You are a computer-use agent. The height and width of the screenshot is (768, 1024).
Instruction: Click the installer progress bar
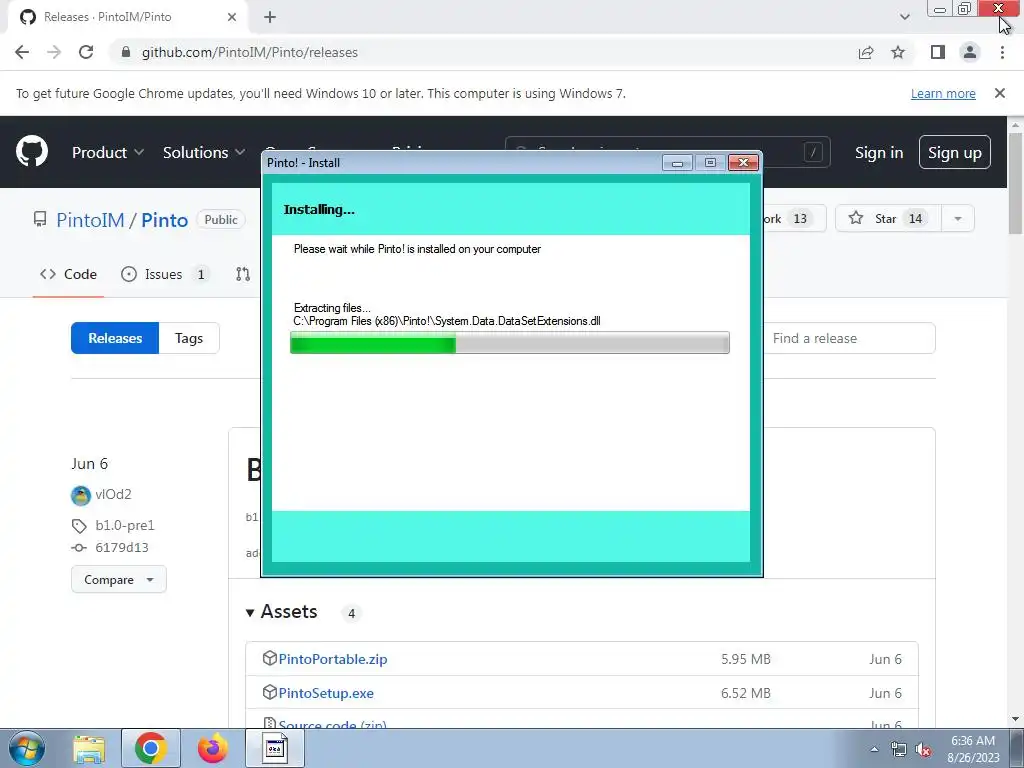coord(509,342)
